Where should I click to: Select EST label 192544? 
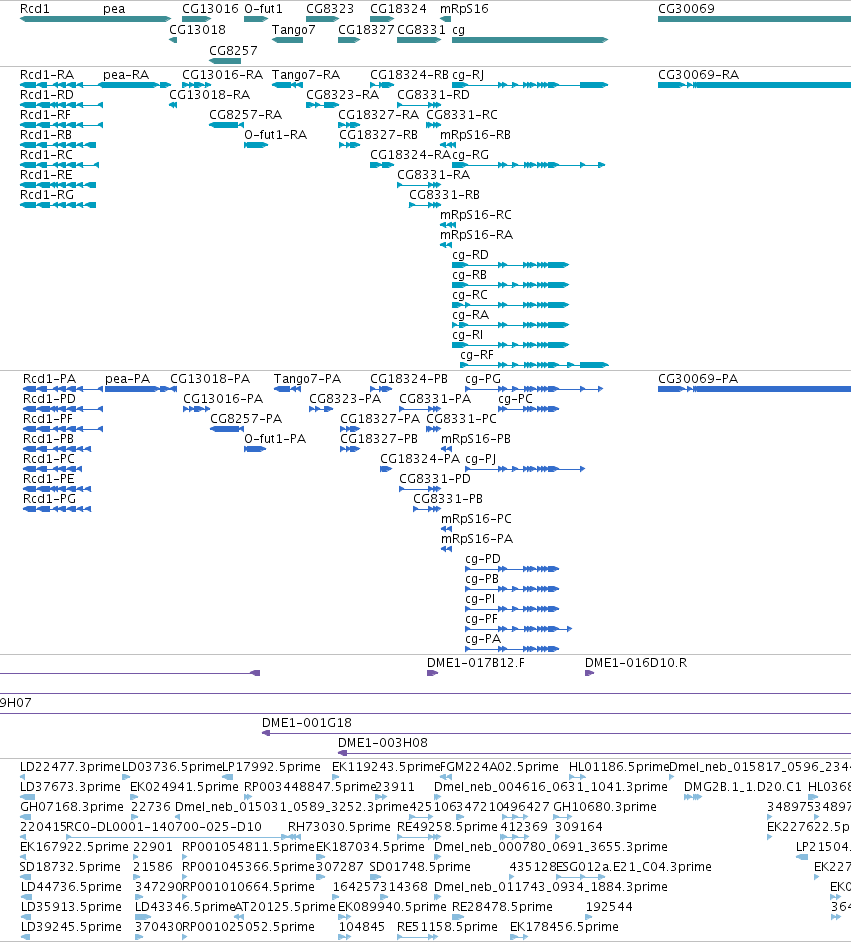pyautogui.click(x=609, y=907)
